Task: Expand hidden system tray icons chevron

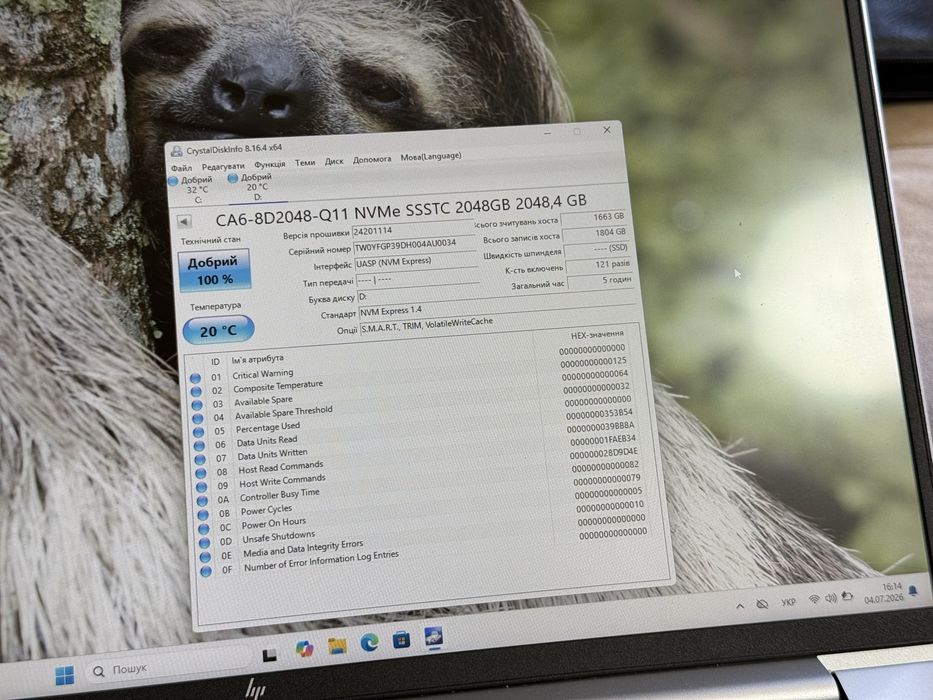Action: point(740,607)
